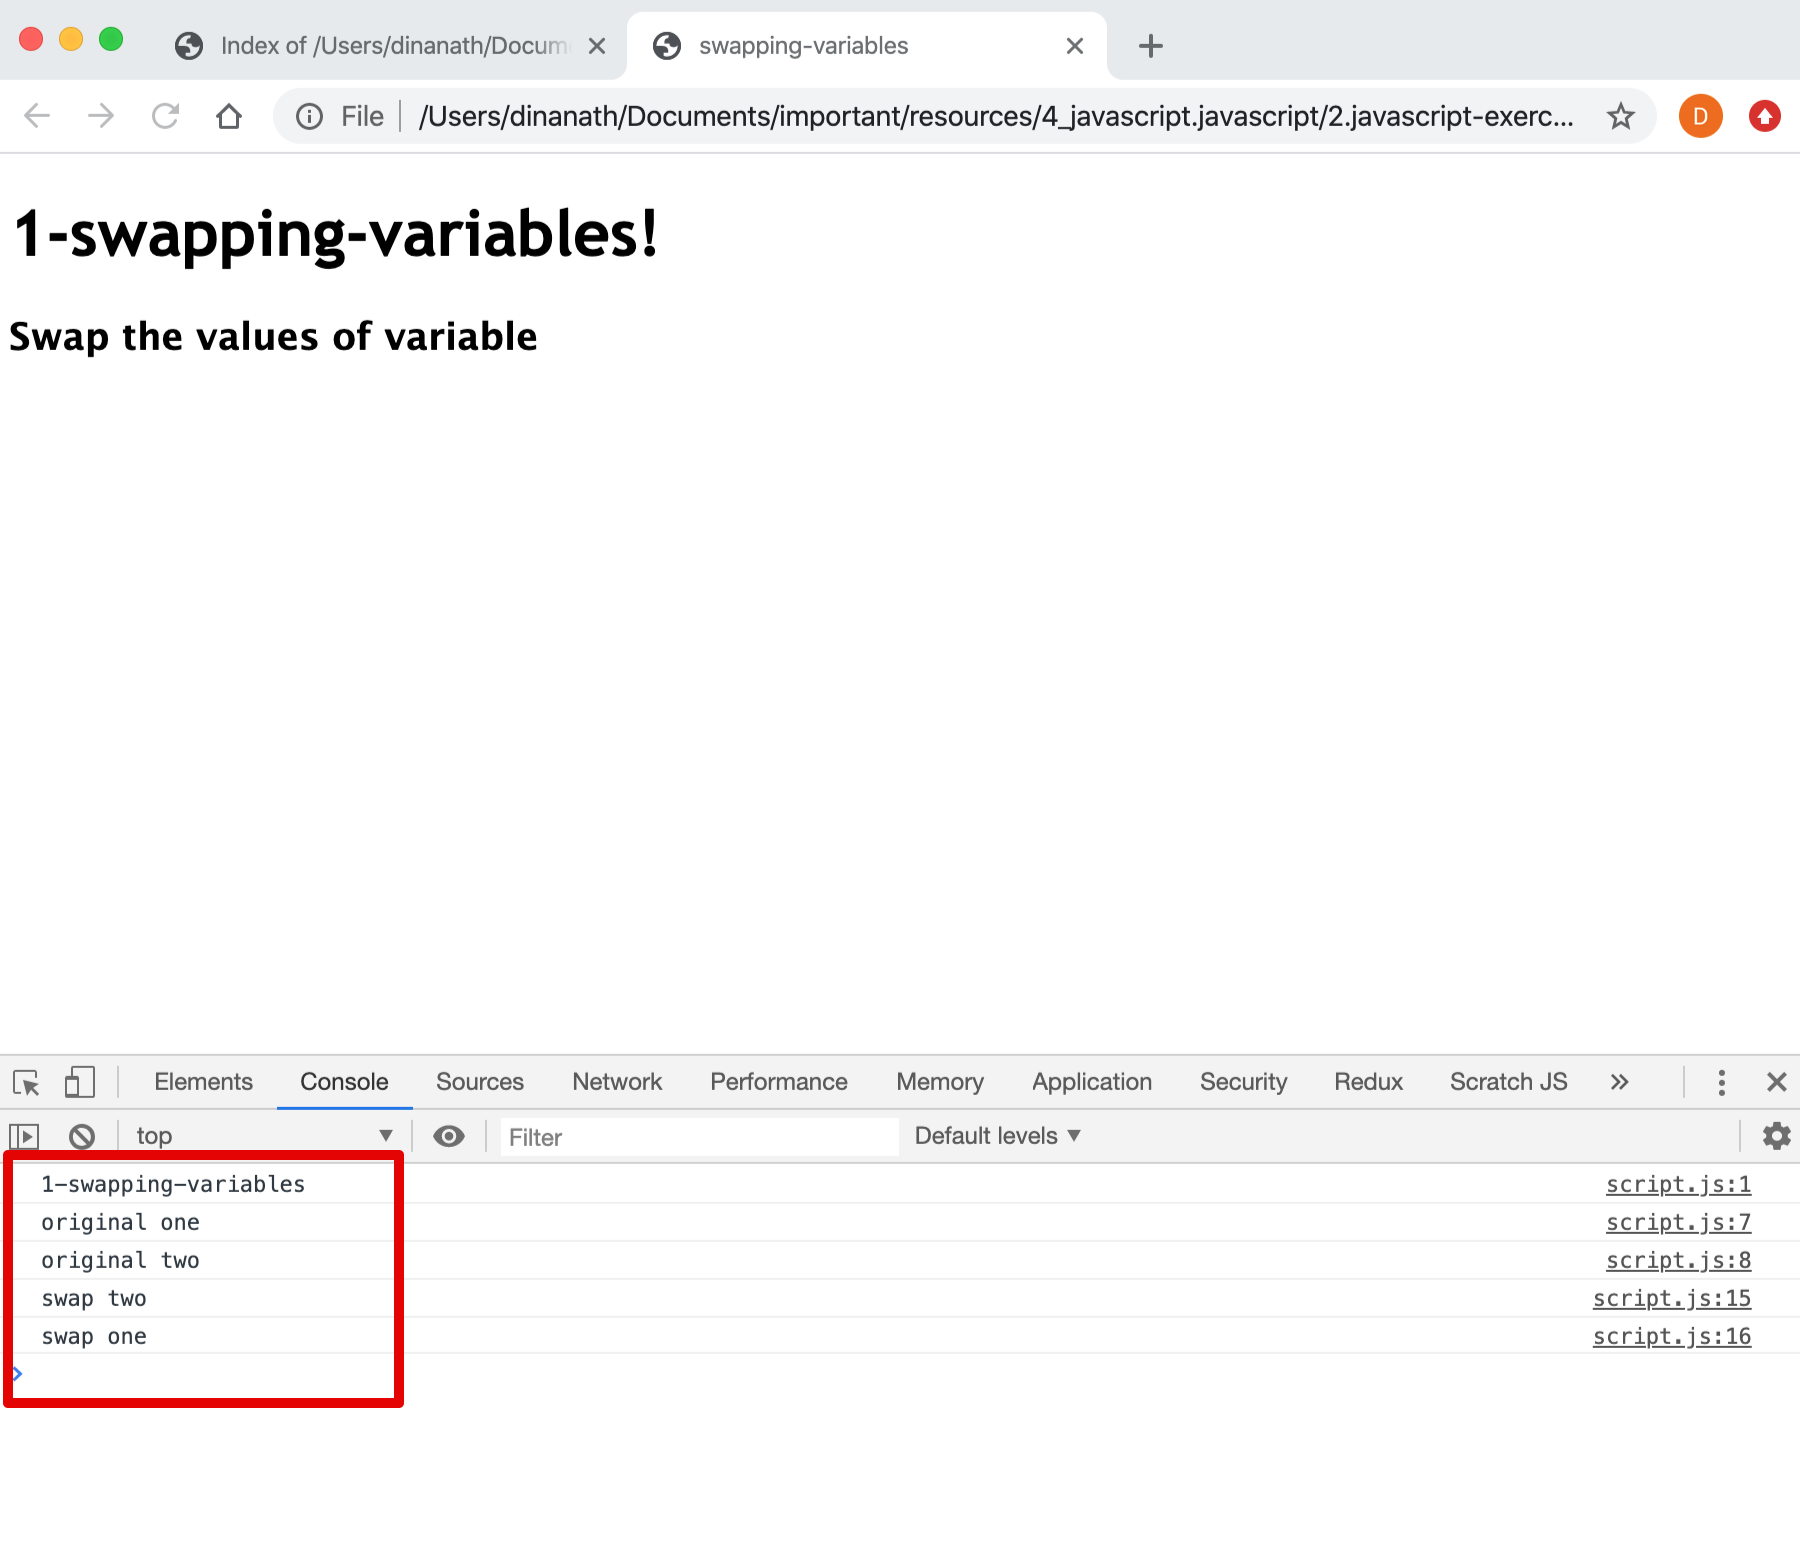Click the address bar URL
Image resolution: width=1800 pixels, height=1550 pixels.
(x=996, y=117)
